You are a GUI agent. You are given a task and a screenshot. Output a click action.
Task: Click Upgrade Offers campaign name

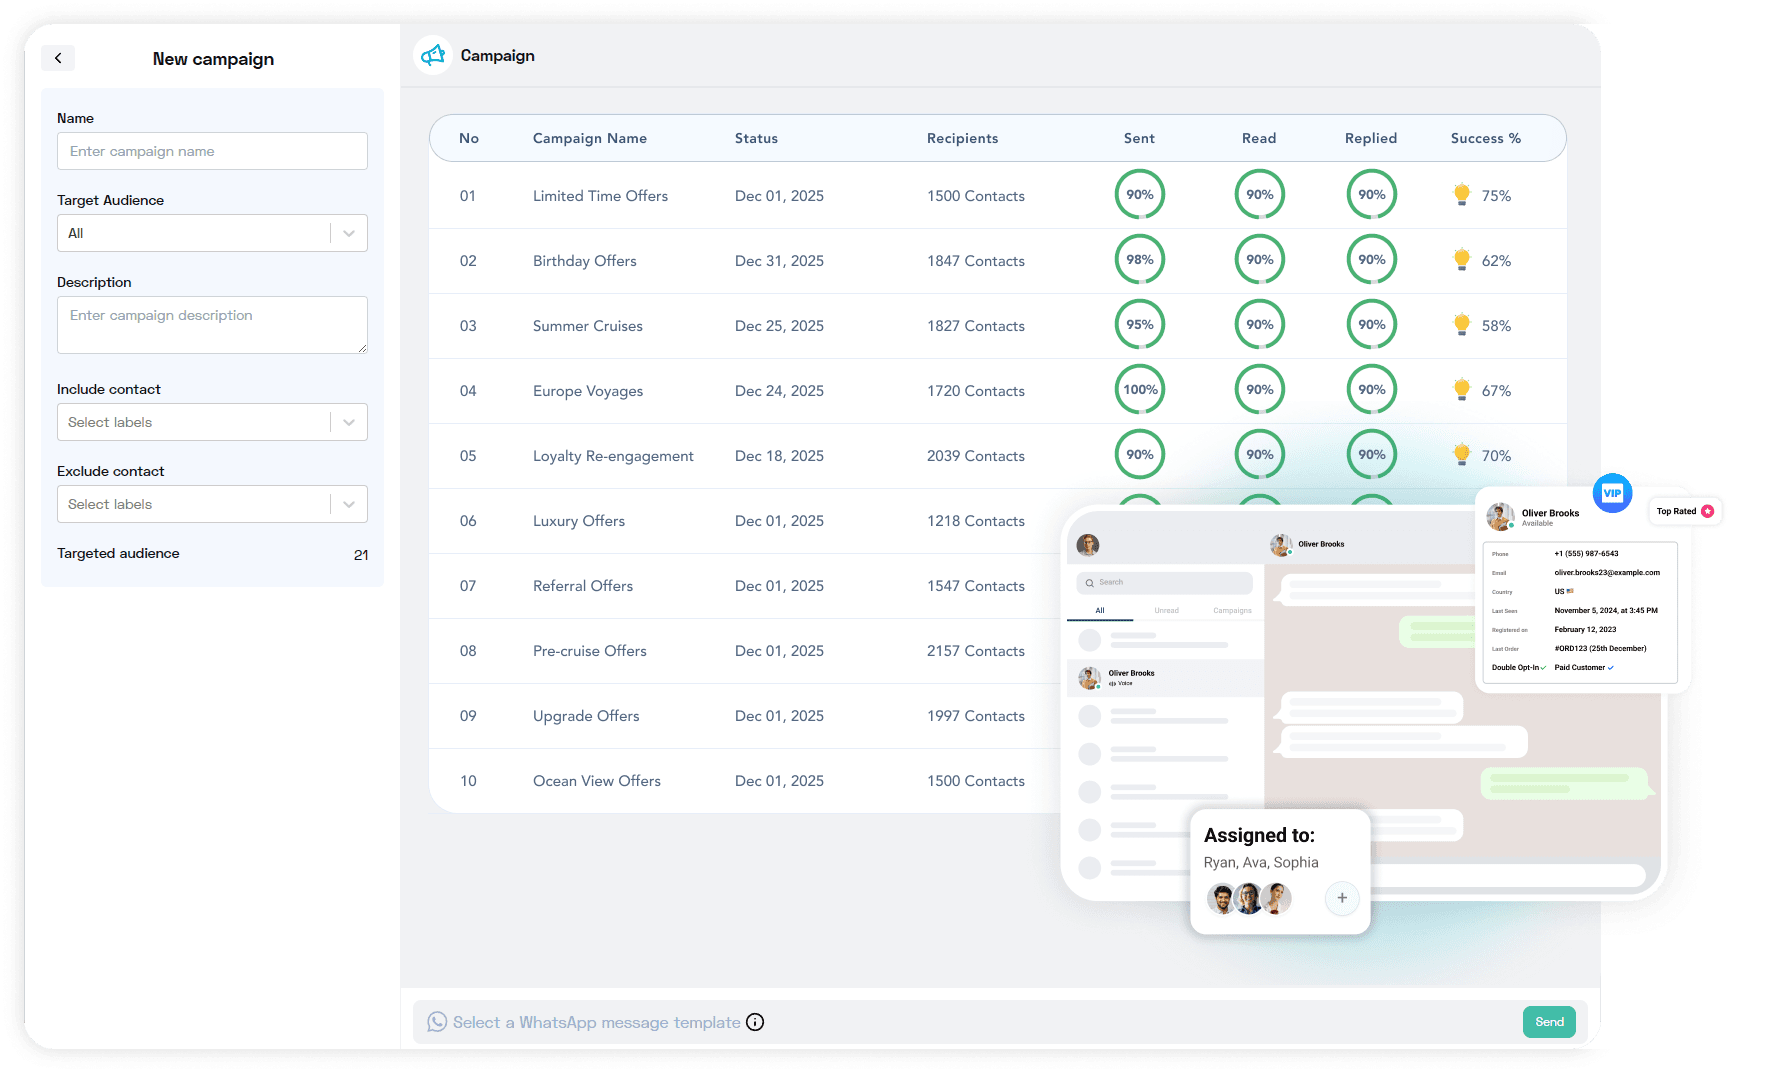pyautogui.click(x=586, y=716)
